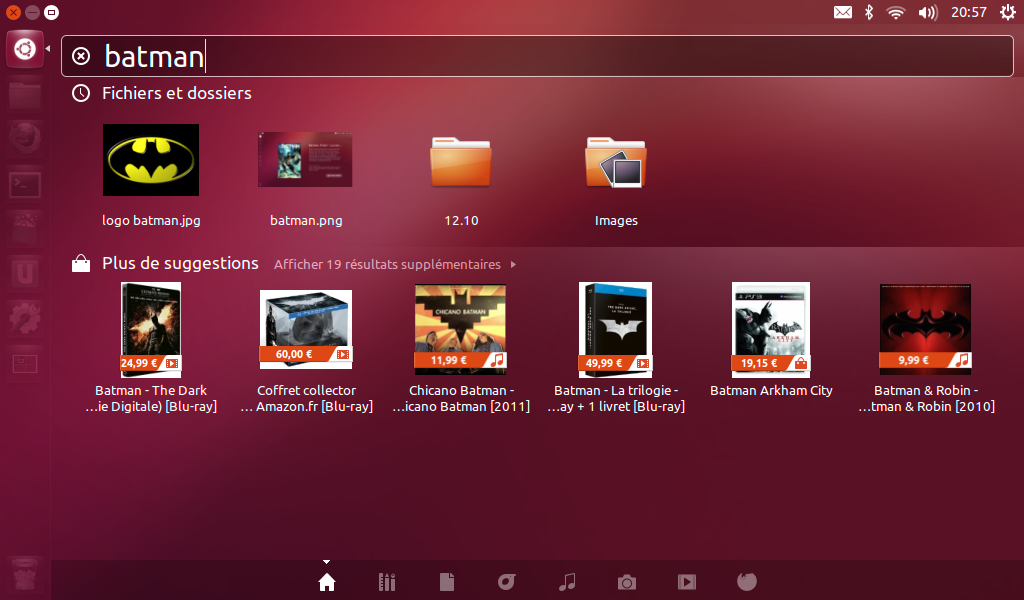The width and height of the screenshot is (1024, 600).
Task: Open the Workspace Switcher in launcher
Action: click(x=25, y=364)
